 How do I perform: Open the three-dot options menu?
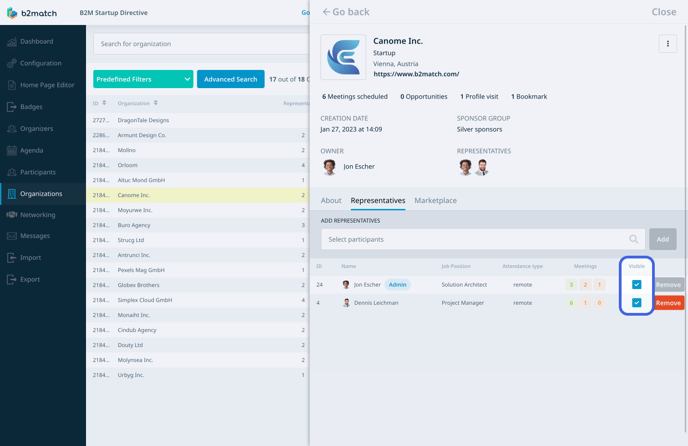667,43
